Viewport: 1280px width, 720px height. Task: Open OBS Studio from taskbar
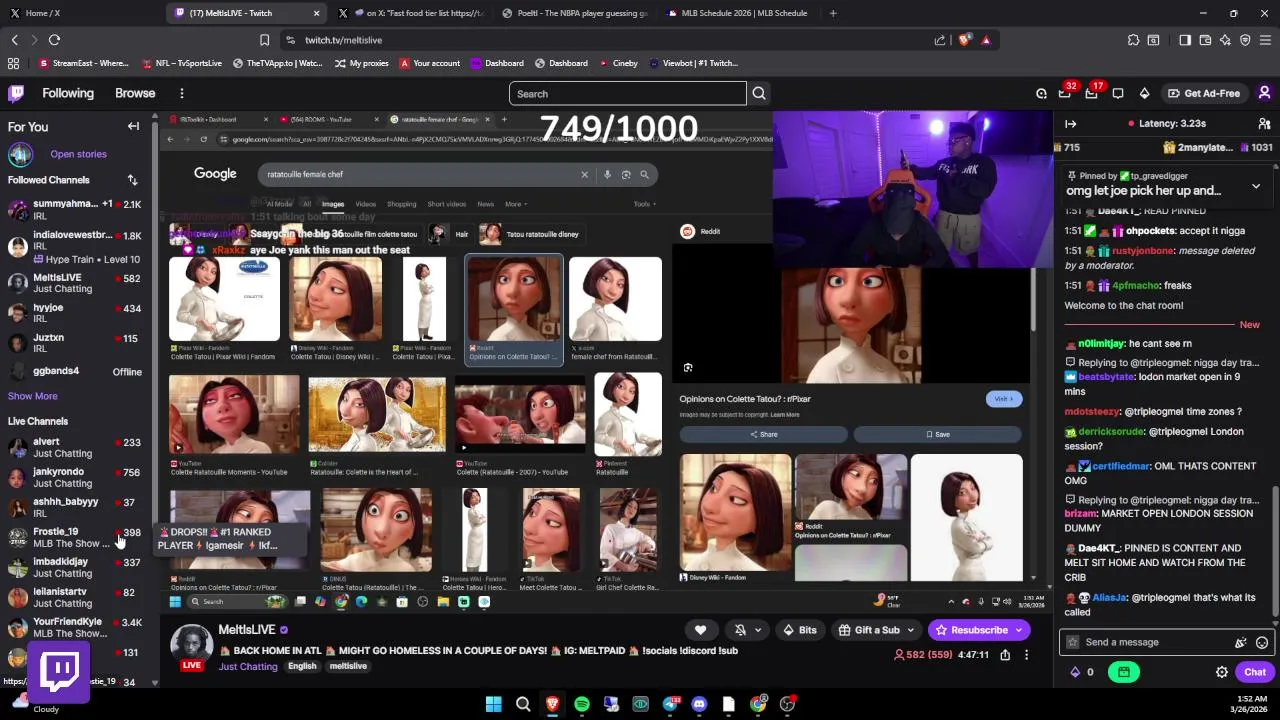[787, 704]
